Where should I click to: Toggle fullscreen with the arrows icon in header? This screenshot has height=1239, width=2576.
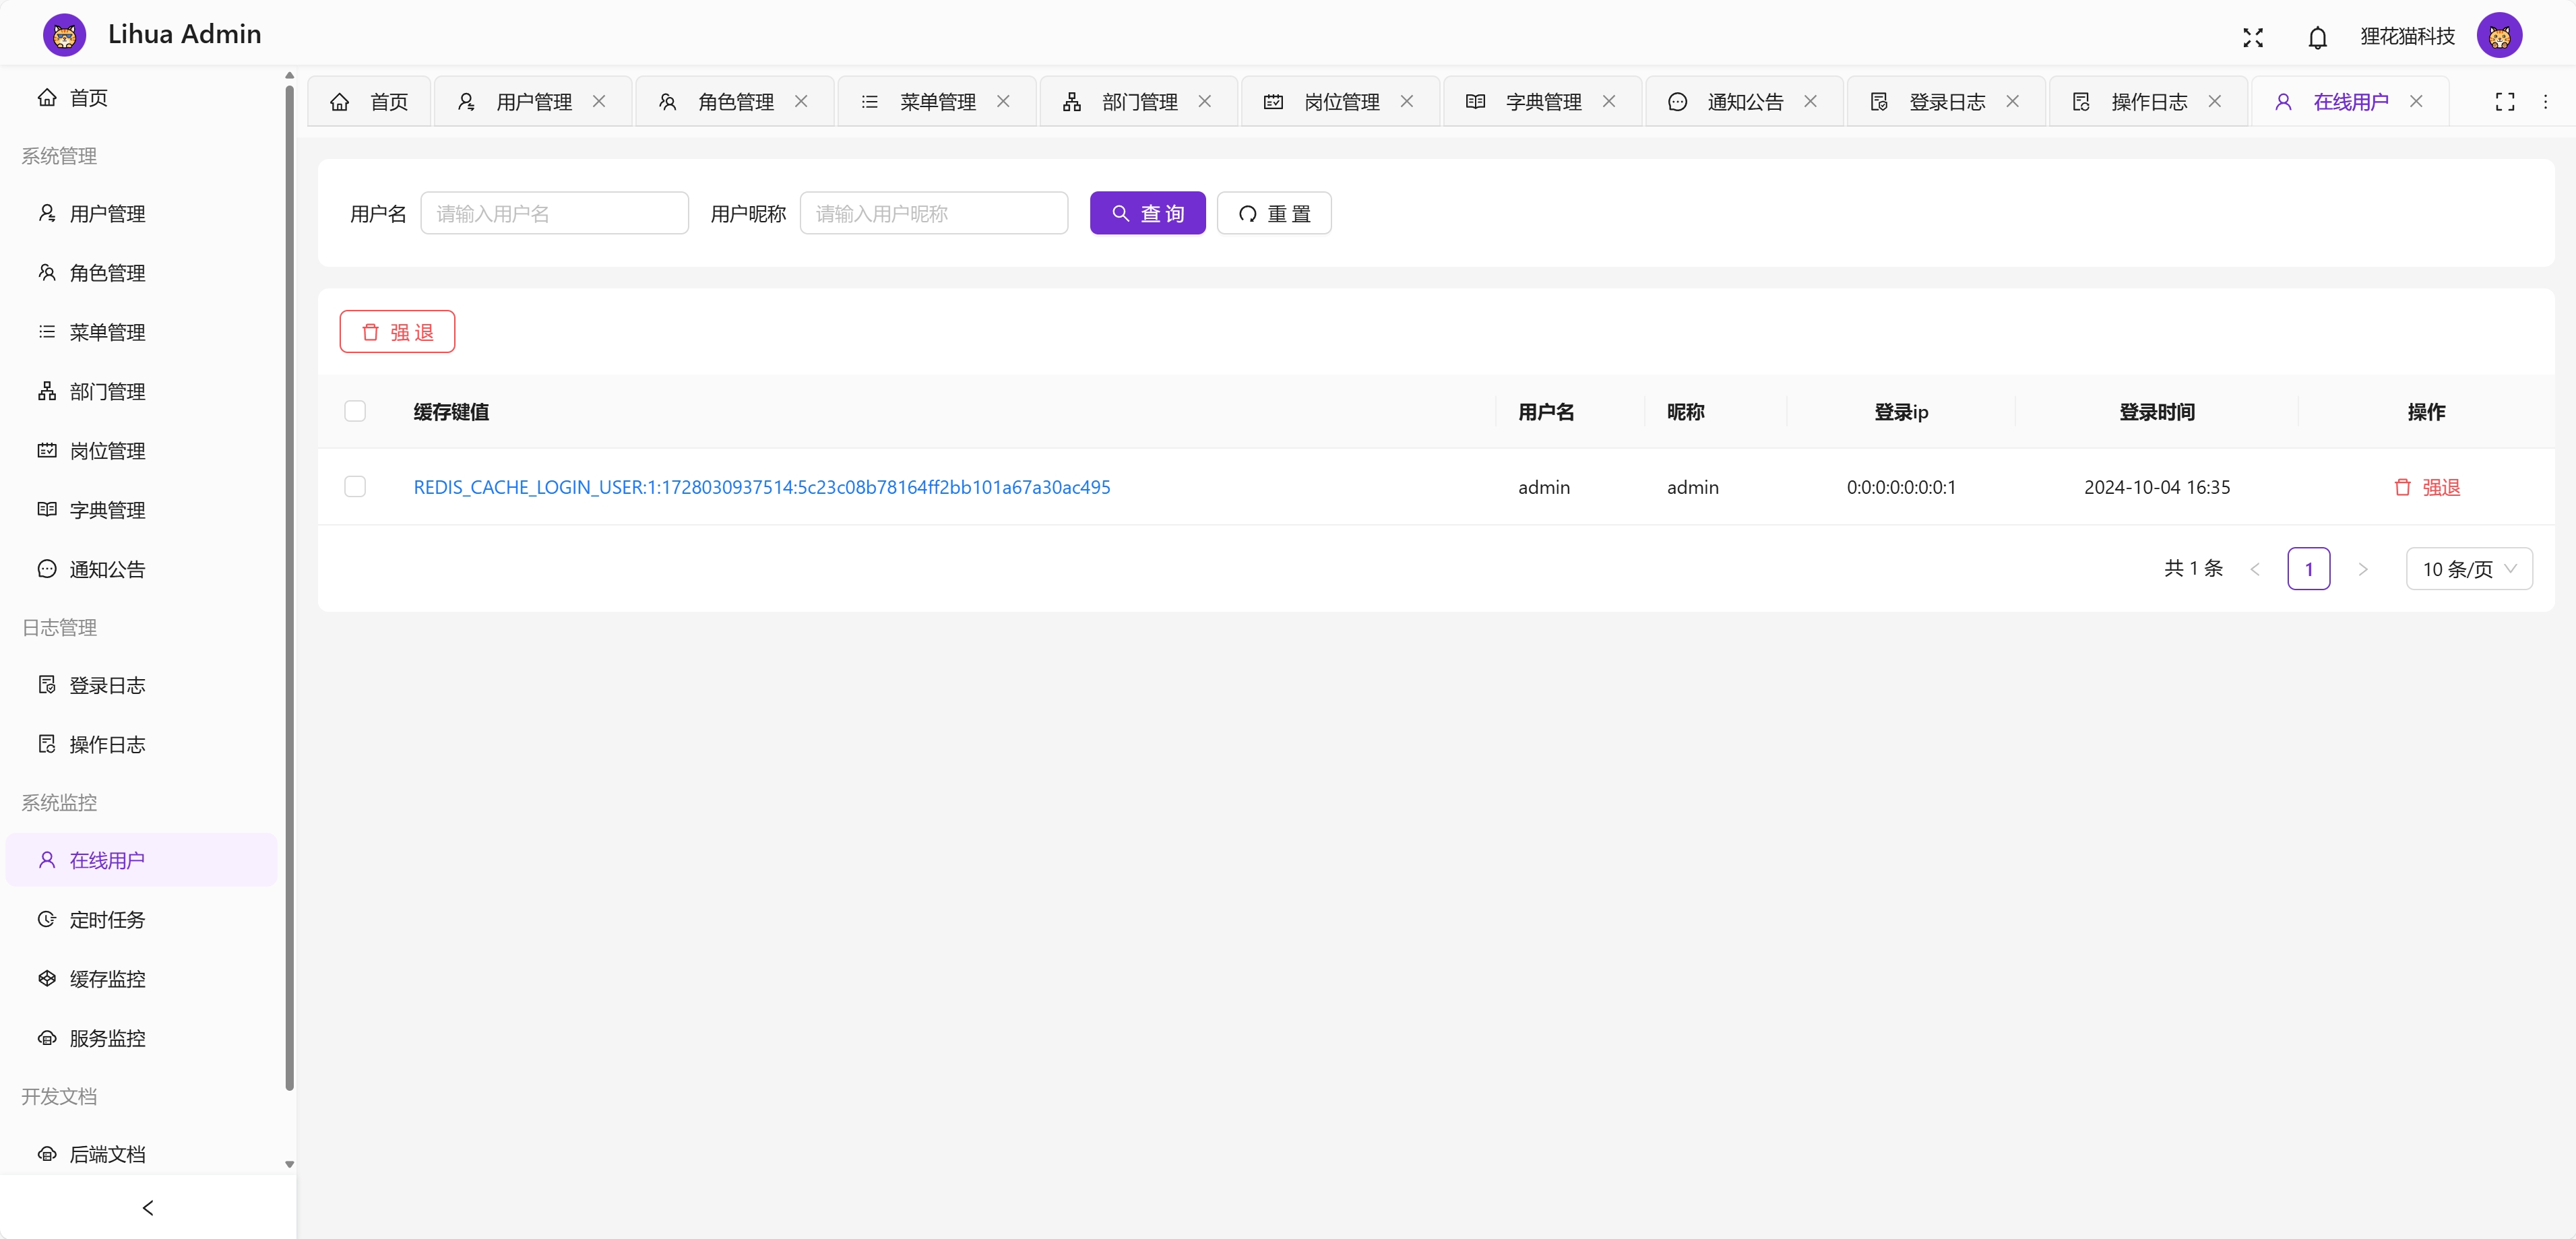click(2252, 37)
